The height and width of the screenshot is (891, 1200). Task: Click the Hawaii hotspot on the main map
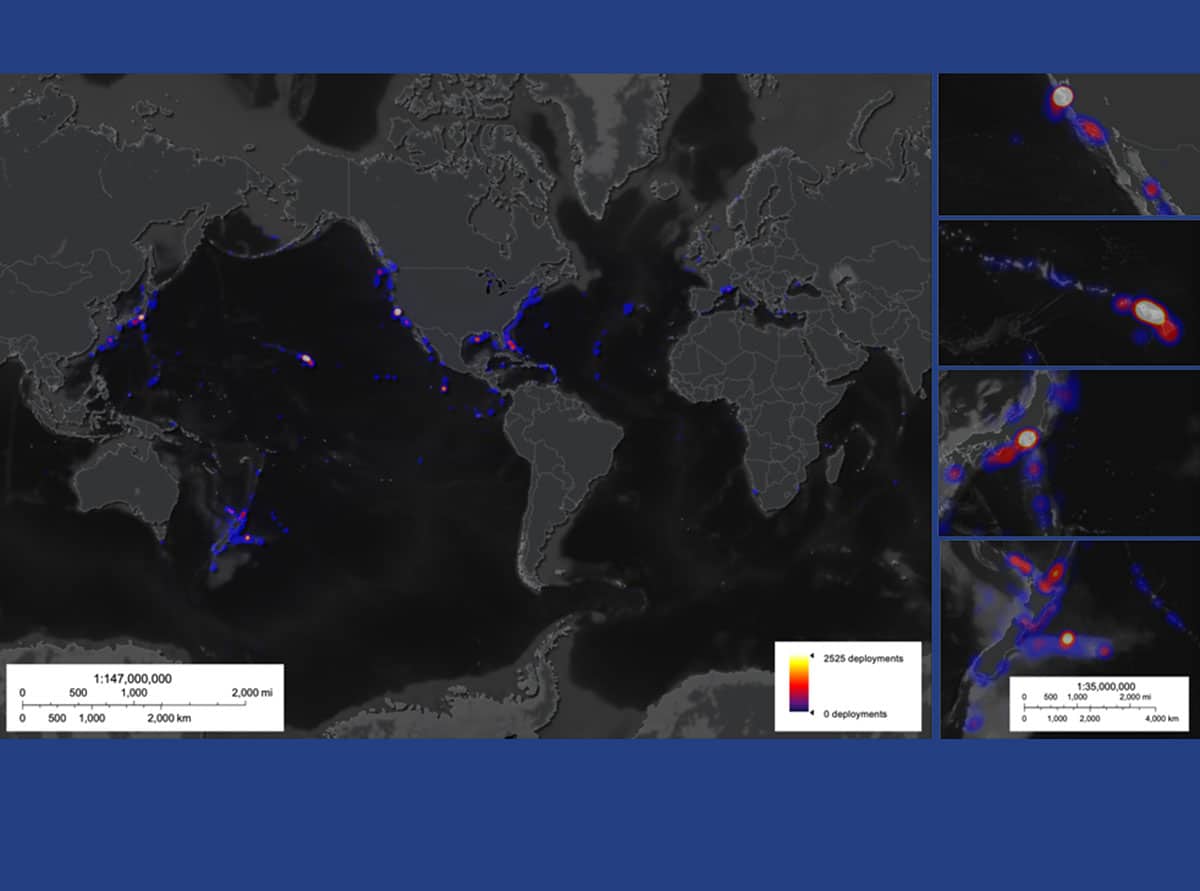tap(305, 359)
